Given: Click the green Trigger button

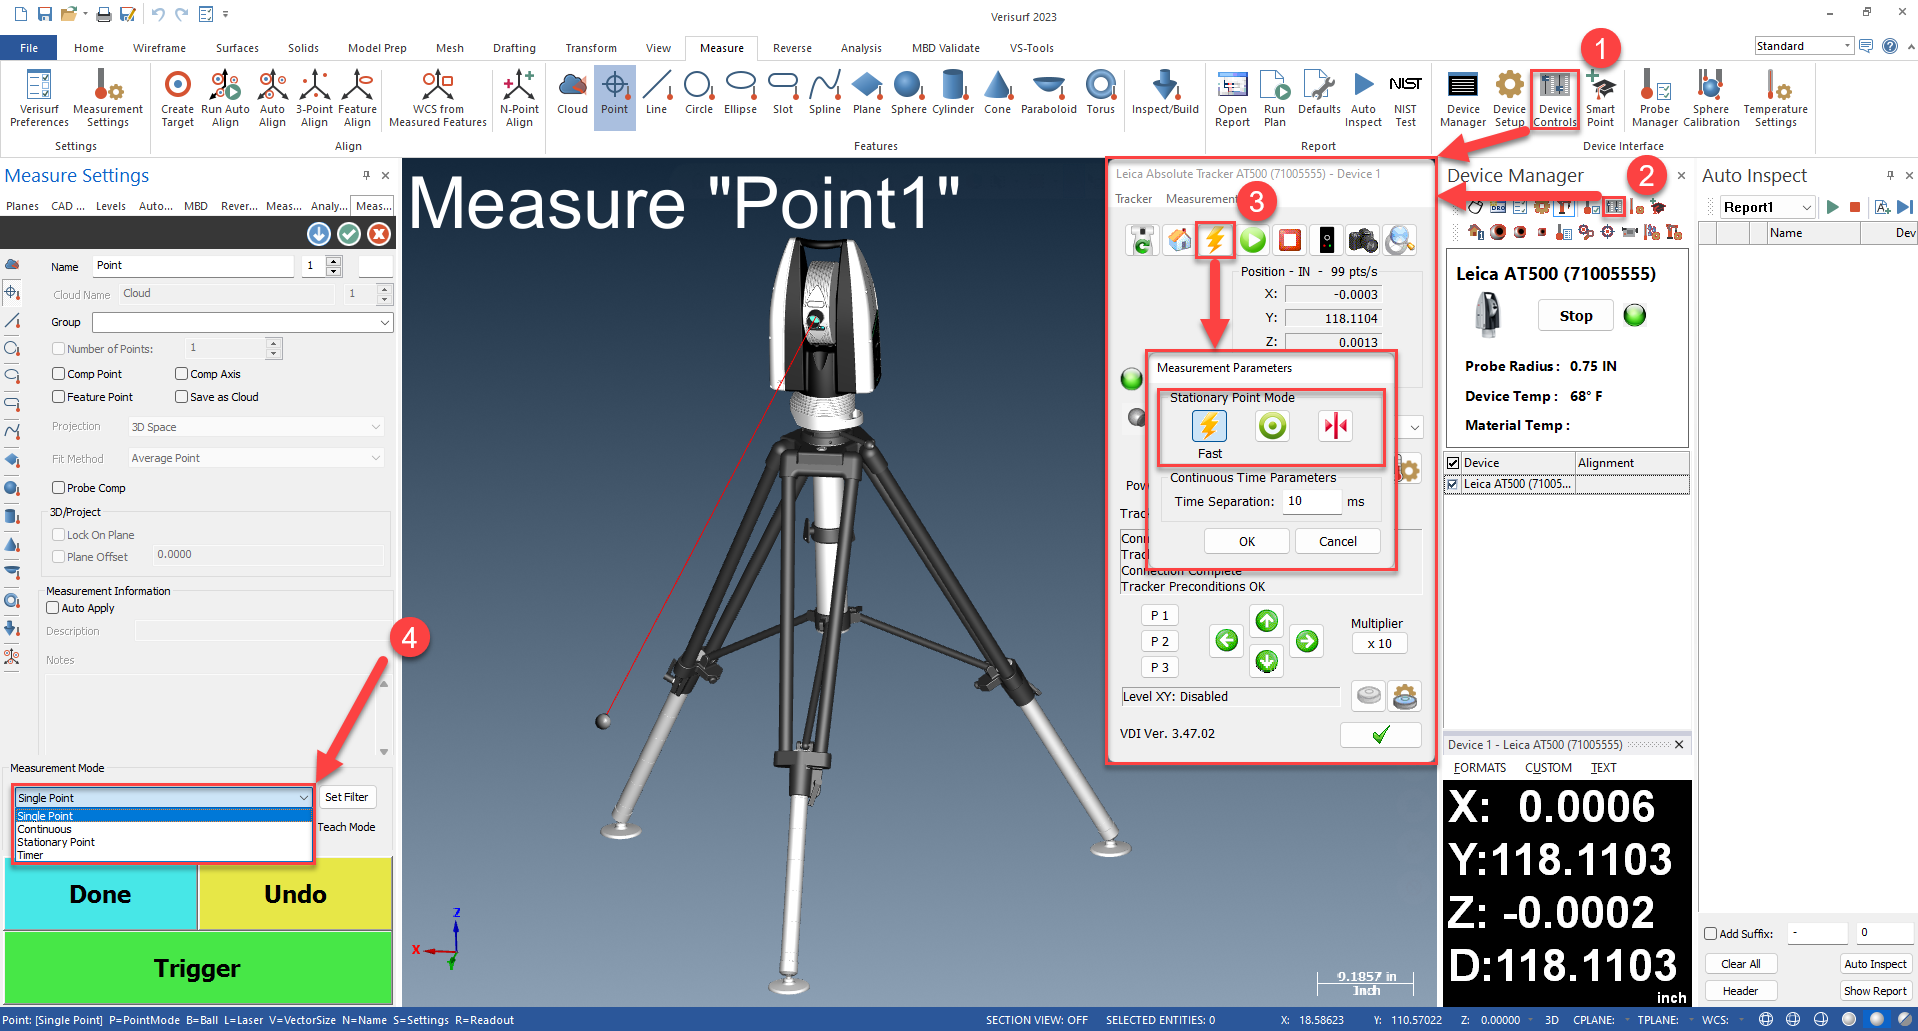Looking at the screenshot, I should [198, 968].
